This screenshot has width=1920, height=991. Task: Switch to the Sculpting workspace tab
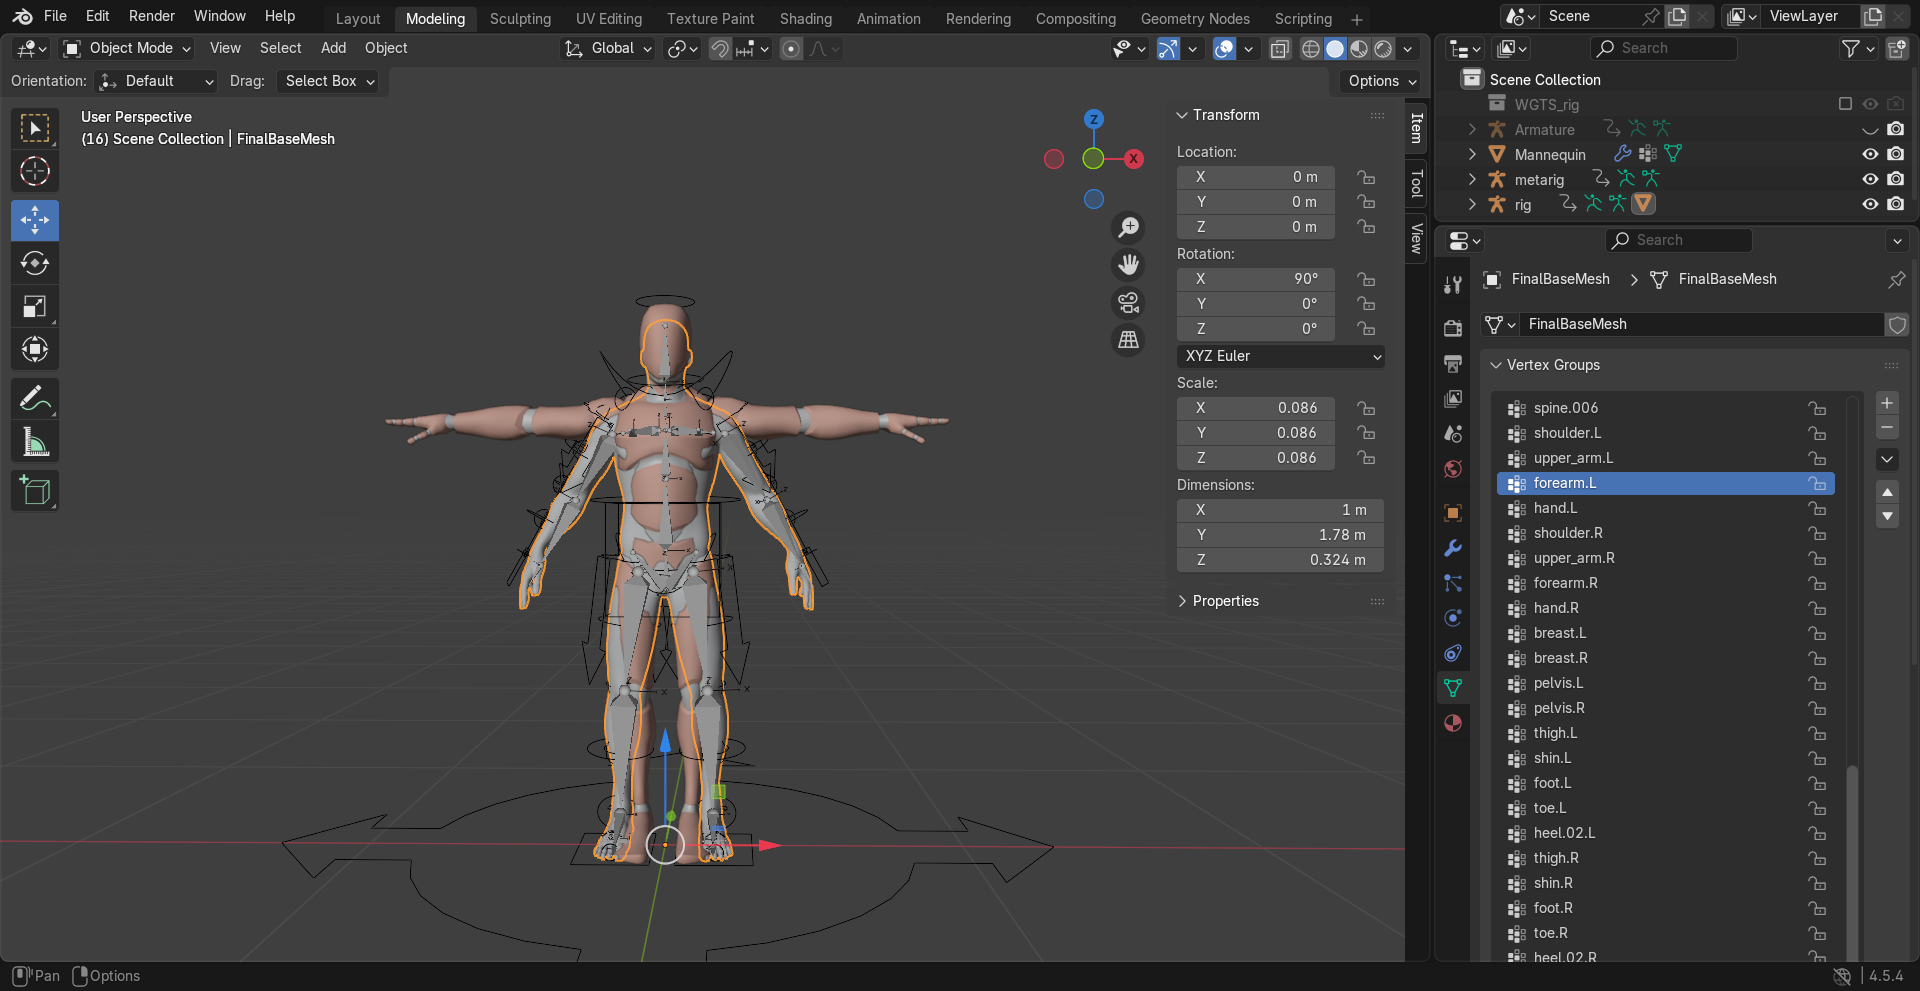point(520,19)
